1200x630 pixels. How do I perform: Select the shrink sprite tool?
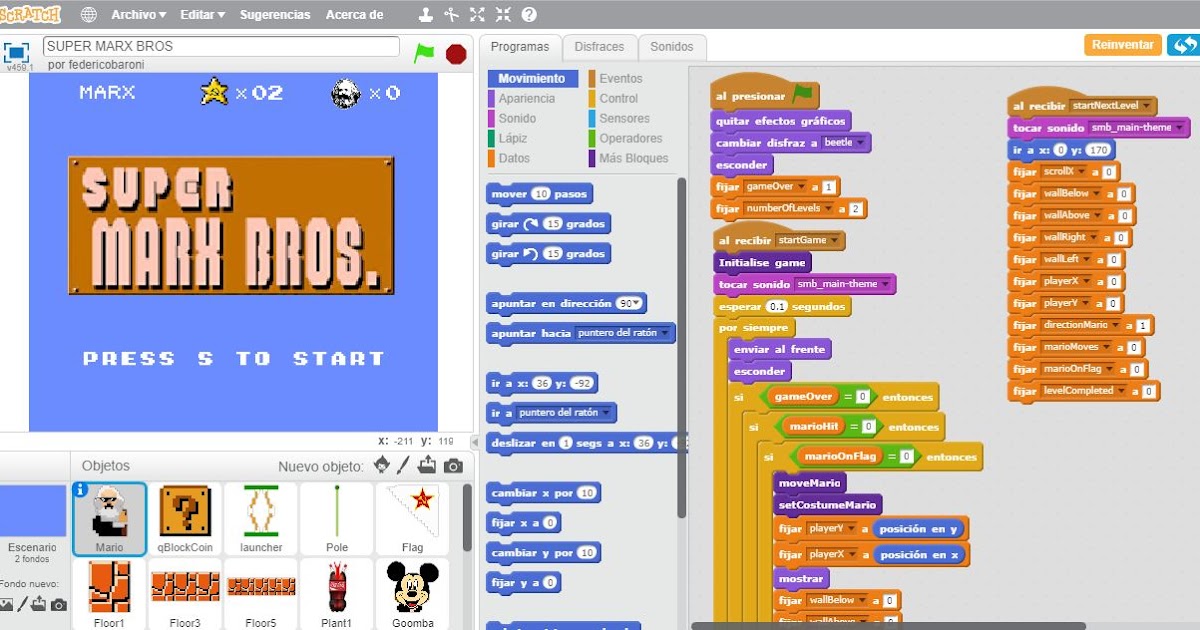pyautogui.click(x=502, y=14)
